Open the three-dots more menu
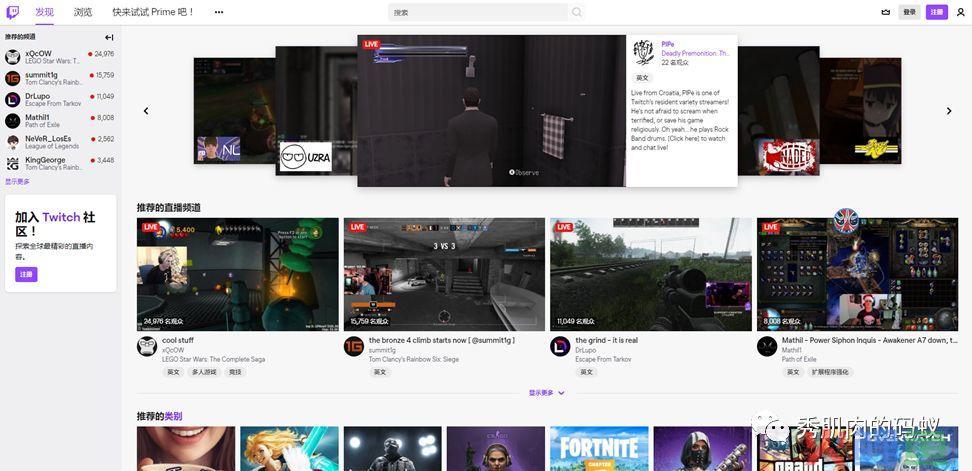The height and width of the screenshot is (471, 972). (219, 12)
